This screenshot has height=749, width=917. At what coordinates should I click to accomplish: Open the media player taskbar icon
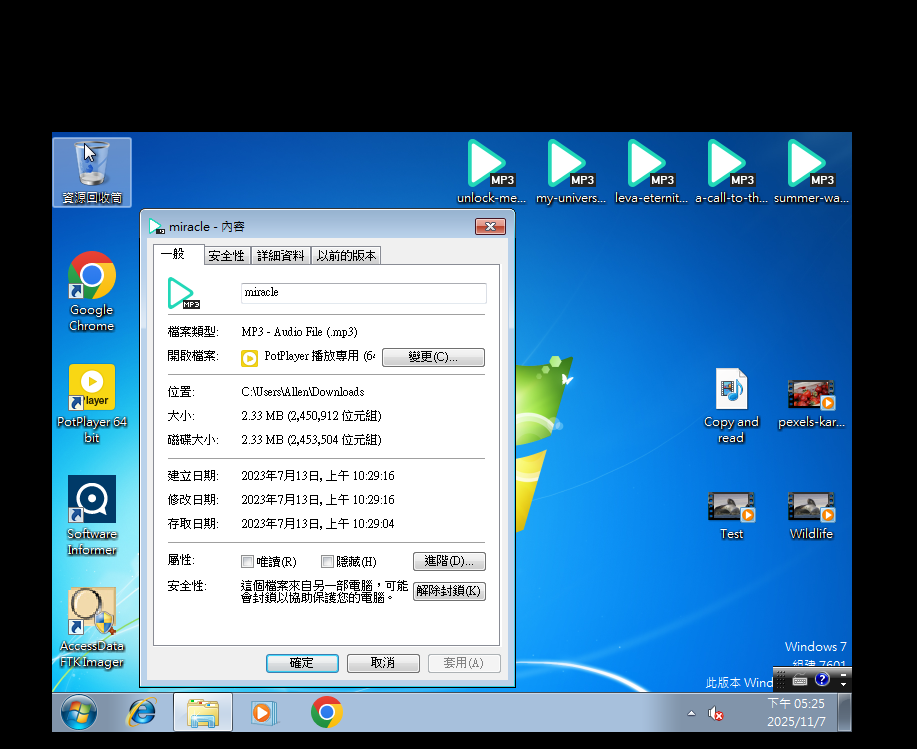pyautogui.click(x=264, y=712)
